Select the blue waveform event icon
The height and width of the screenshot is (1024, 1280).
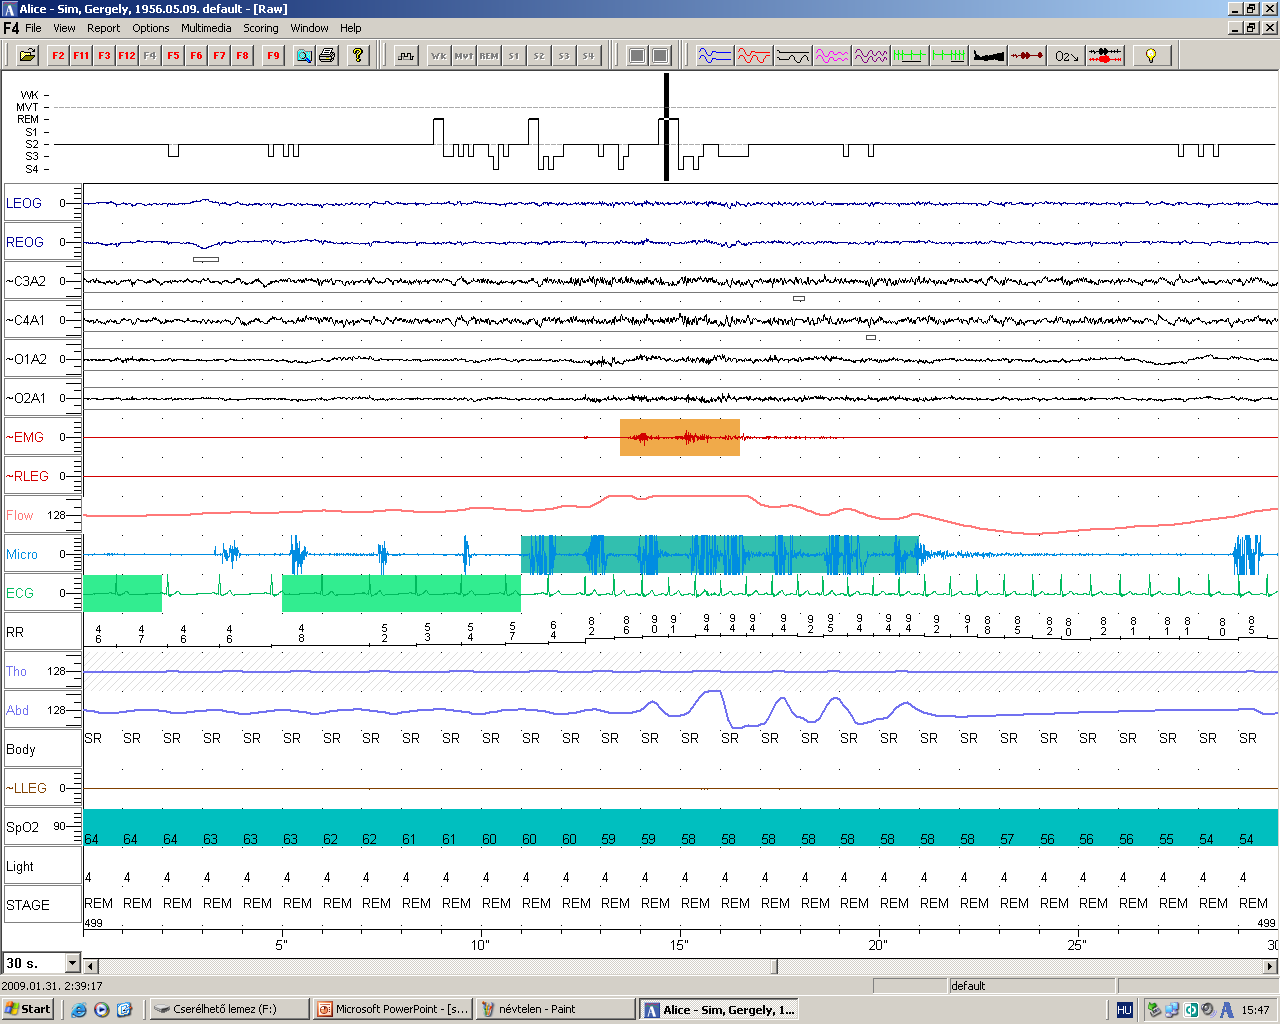(x=715, y=56)
